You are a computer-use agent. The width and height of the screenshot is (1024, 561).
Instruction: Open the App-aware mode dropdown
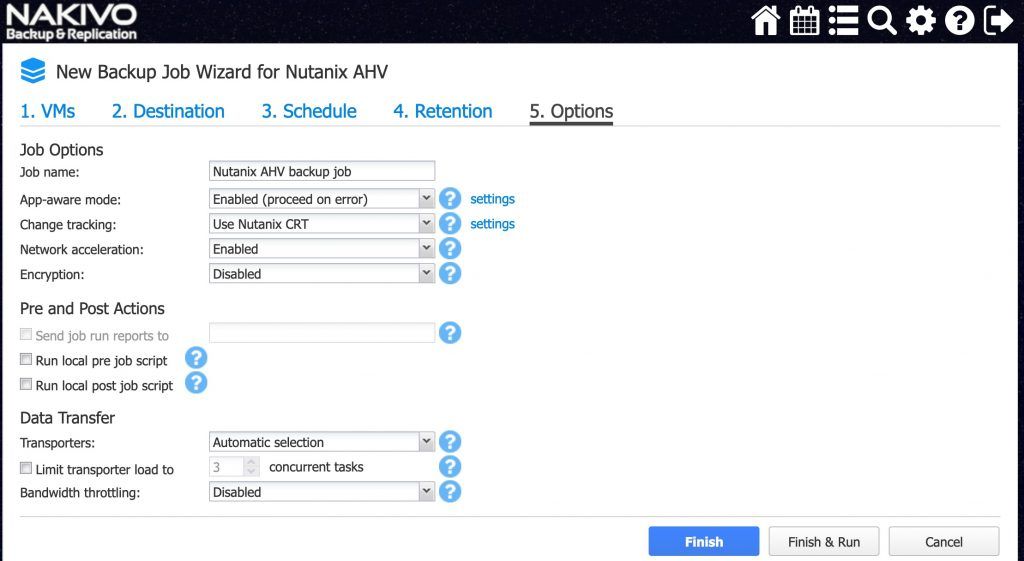coord(321,199)
